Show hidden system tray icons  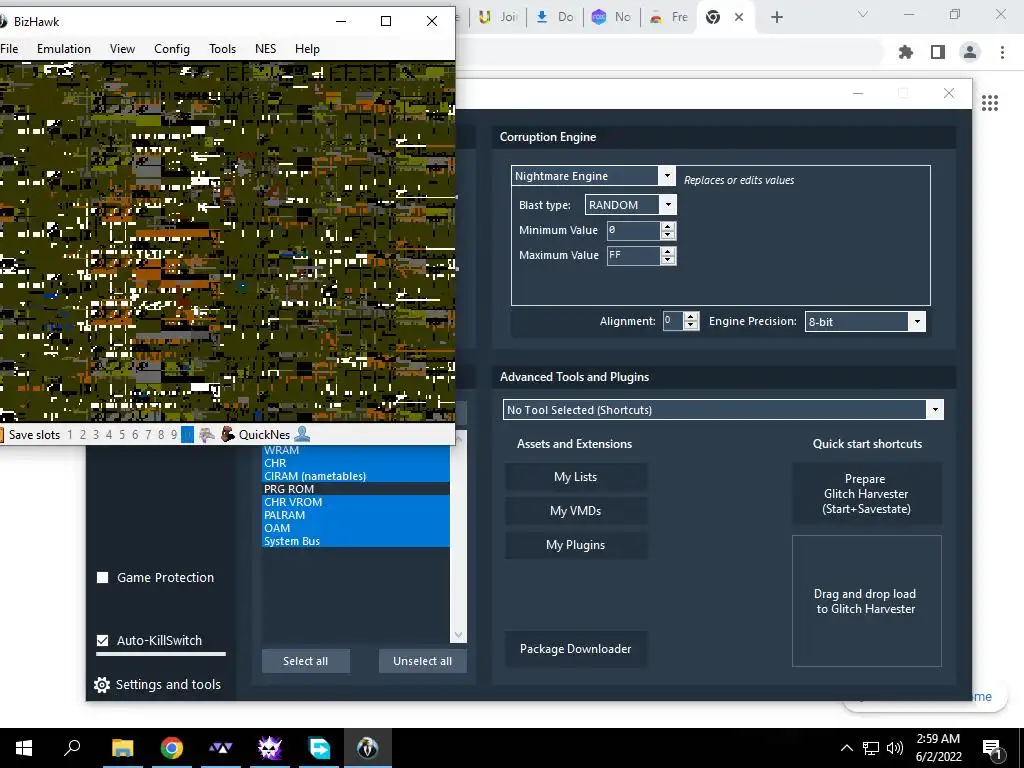tap(846, 748)
